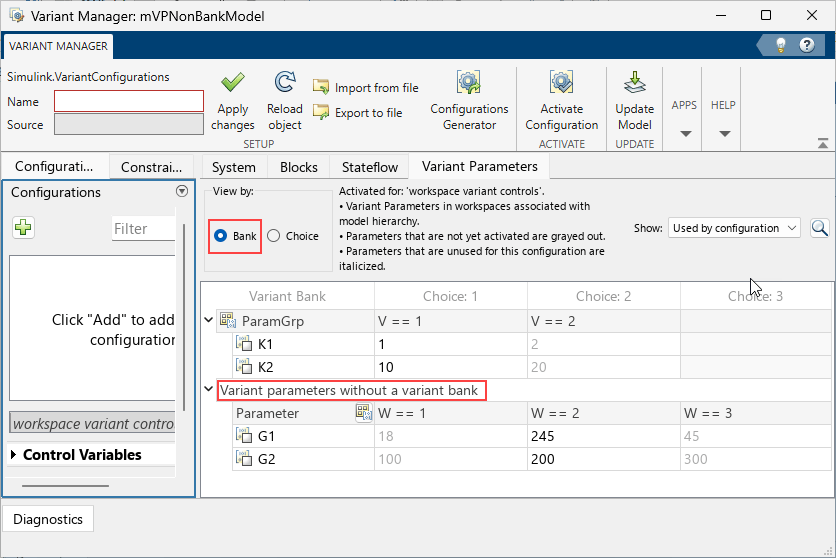Switch to the Configurations tab
This screenshot has width=836, height=558.
click(54, 167)
